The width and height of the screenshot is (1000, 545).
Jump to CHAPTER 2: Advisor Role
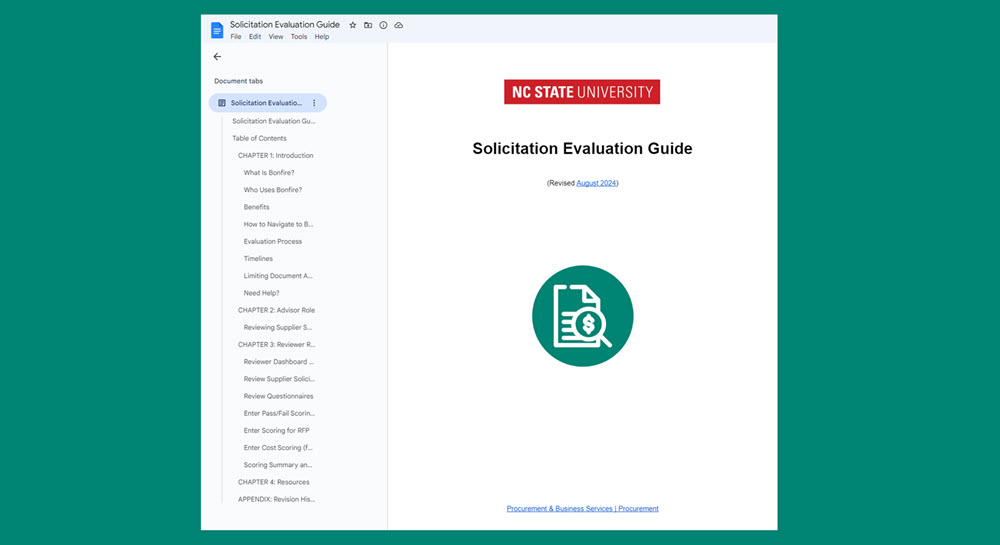click(x=276, y=310)
